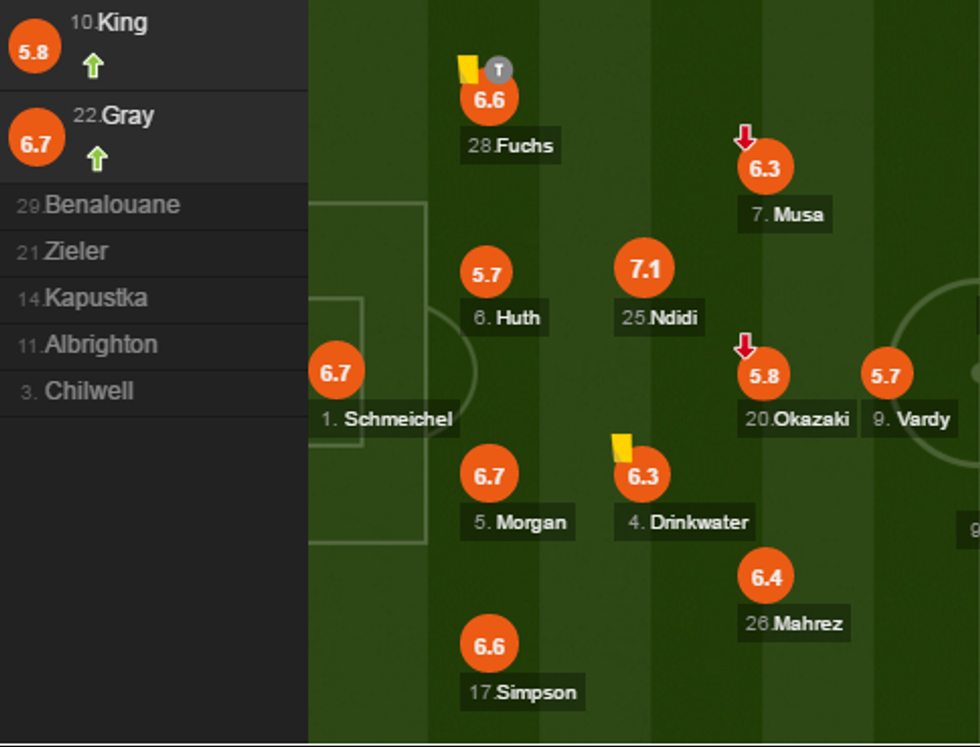980x747 pixels.
Task: Click Ndidi's 7.1 rating circle
Action: [645, 268]
